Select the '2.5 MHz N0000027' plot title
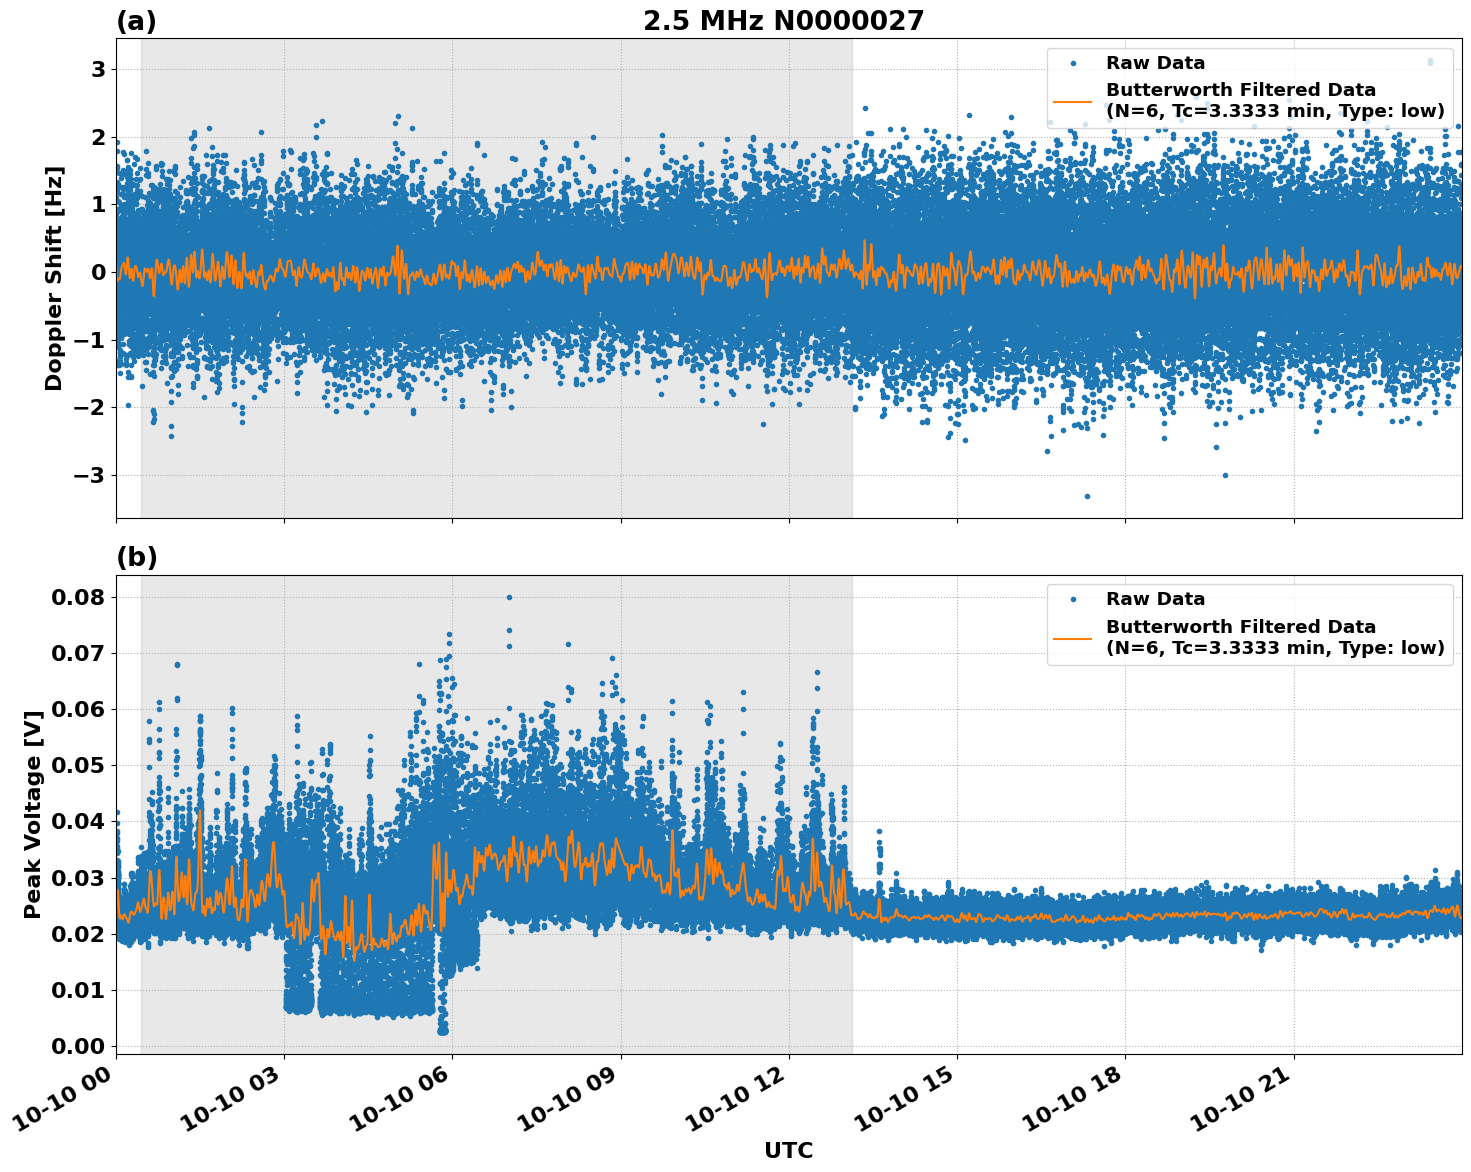Screen dimensions: 1471x1172 pyautogui.click(x=783, y=21)
